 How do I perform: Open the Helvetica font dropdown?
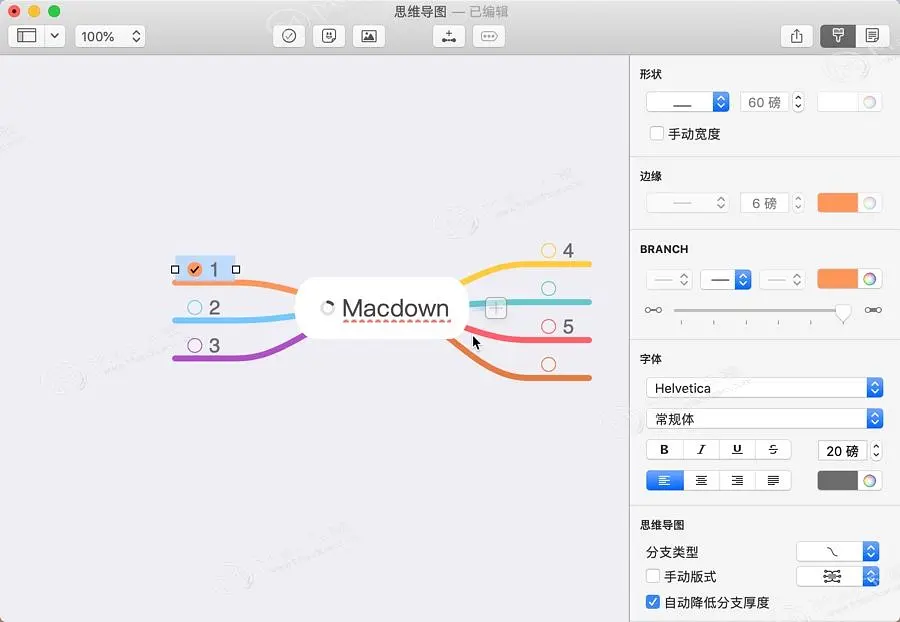click(764, 388)
